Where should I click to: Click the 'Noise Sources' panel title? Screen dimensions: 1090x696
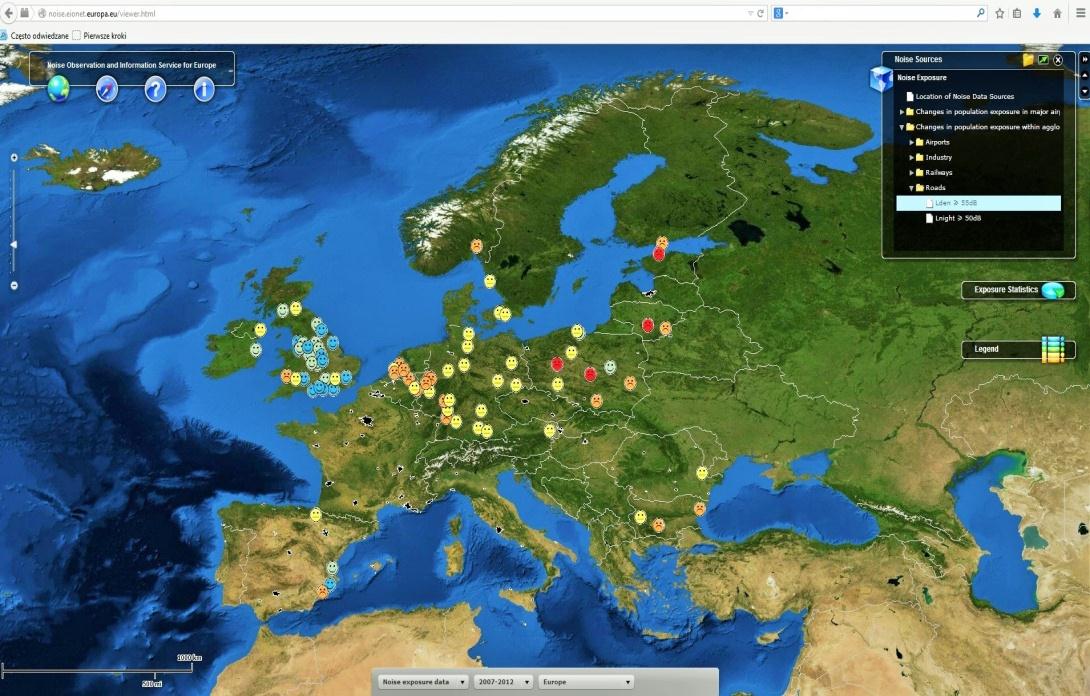pos(918,60)
